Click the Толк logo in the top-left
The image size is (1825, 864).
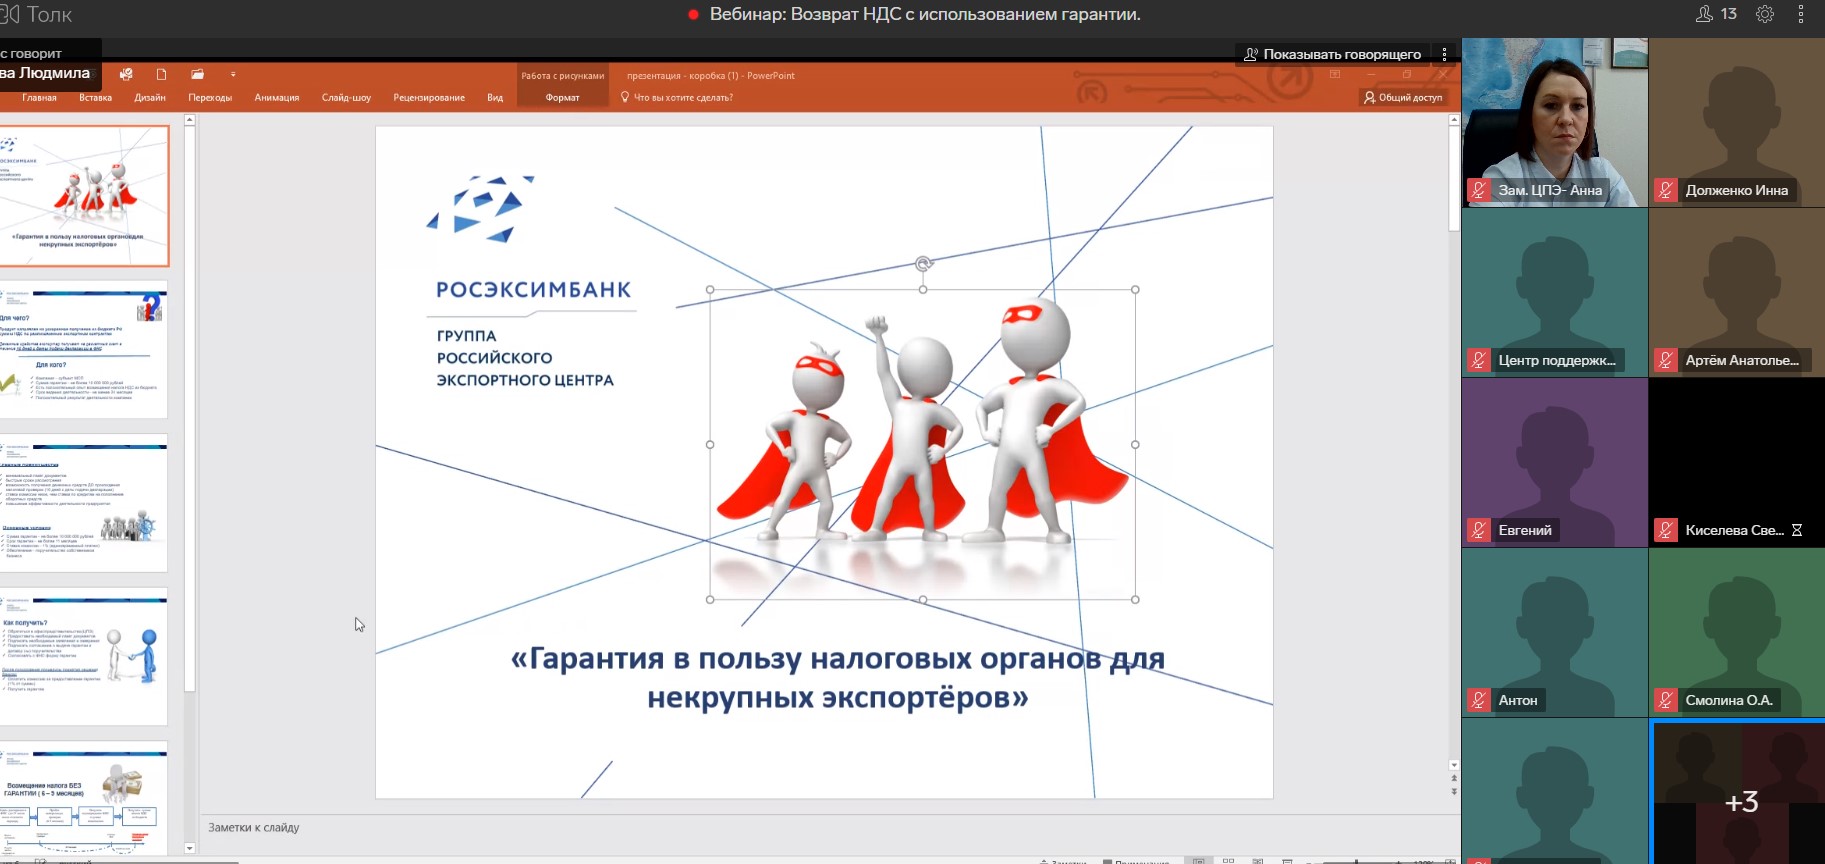[36, 14]
